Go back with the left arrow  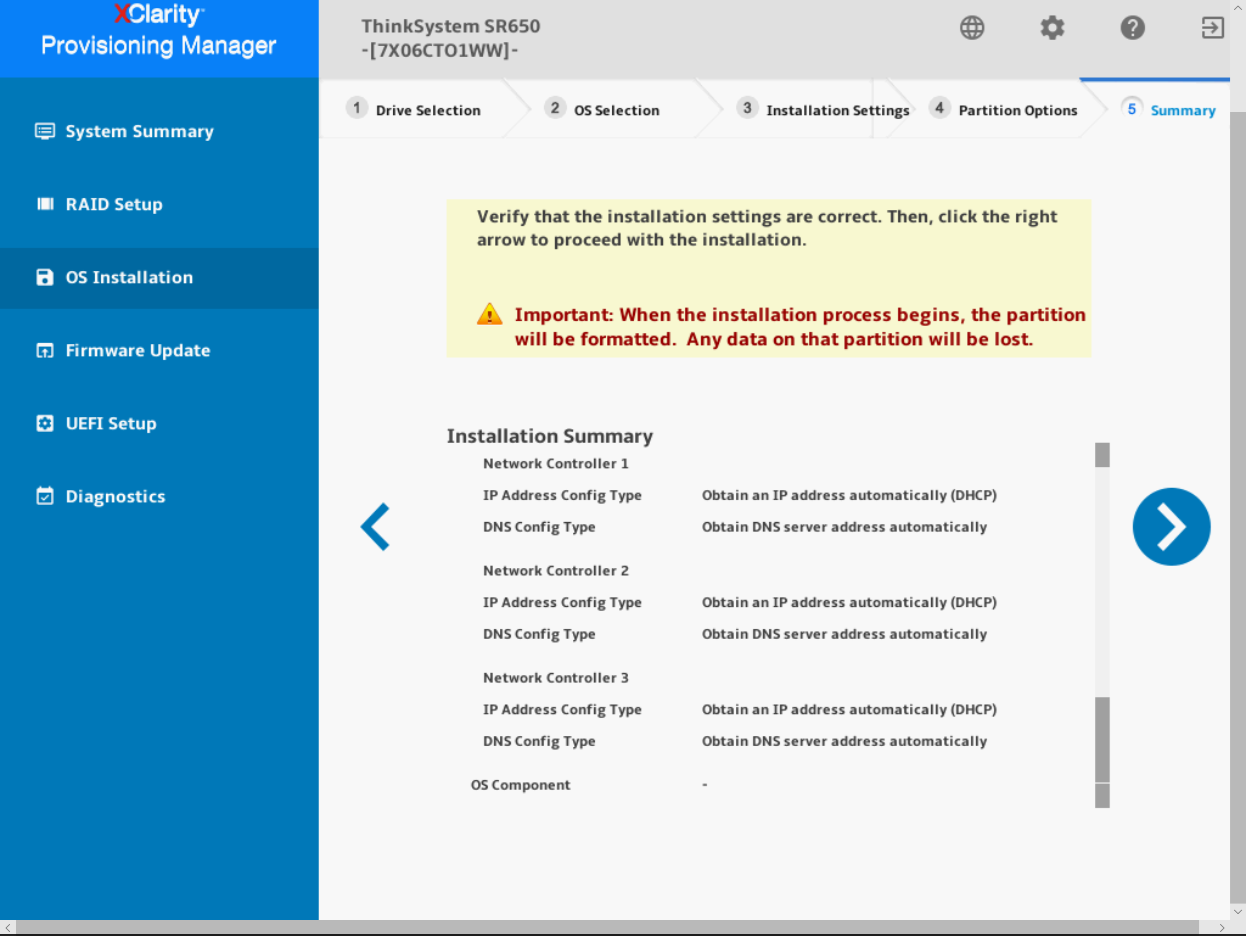pos(375,527)
